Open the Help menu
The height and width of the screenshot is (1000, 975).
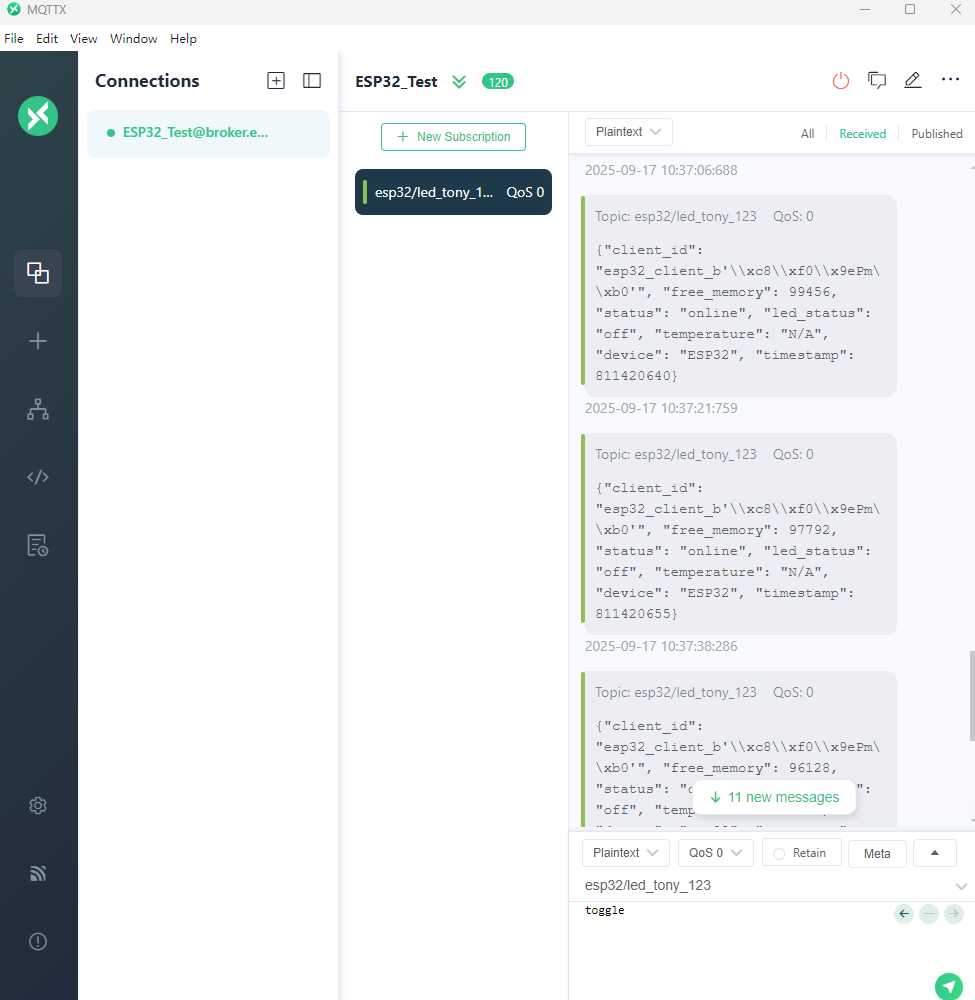coord(183,39)
